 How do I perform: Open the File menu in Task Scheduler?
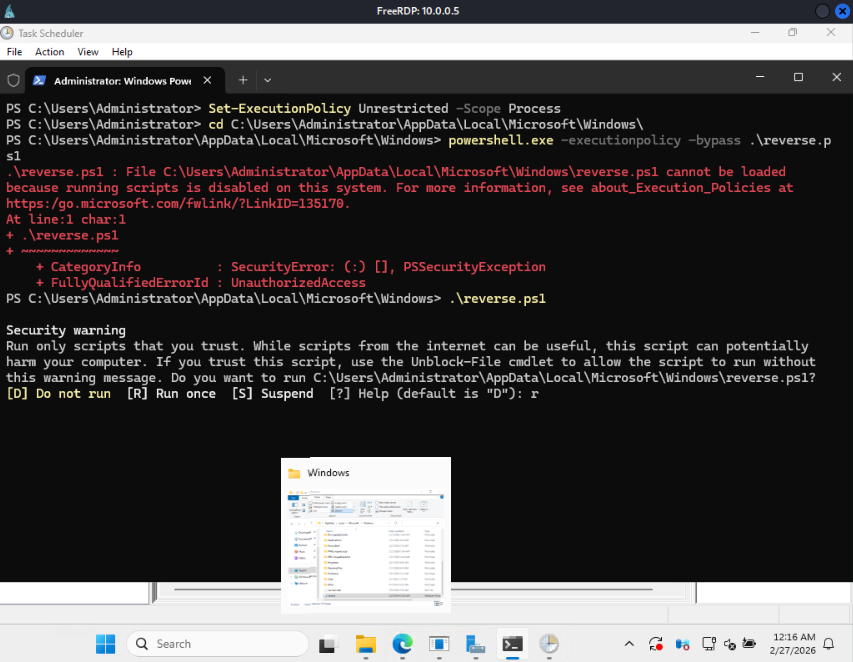coord(14,52)
